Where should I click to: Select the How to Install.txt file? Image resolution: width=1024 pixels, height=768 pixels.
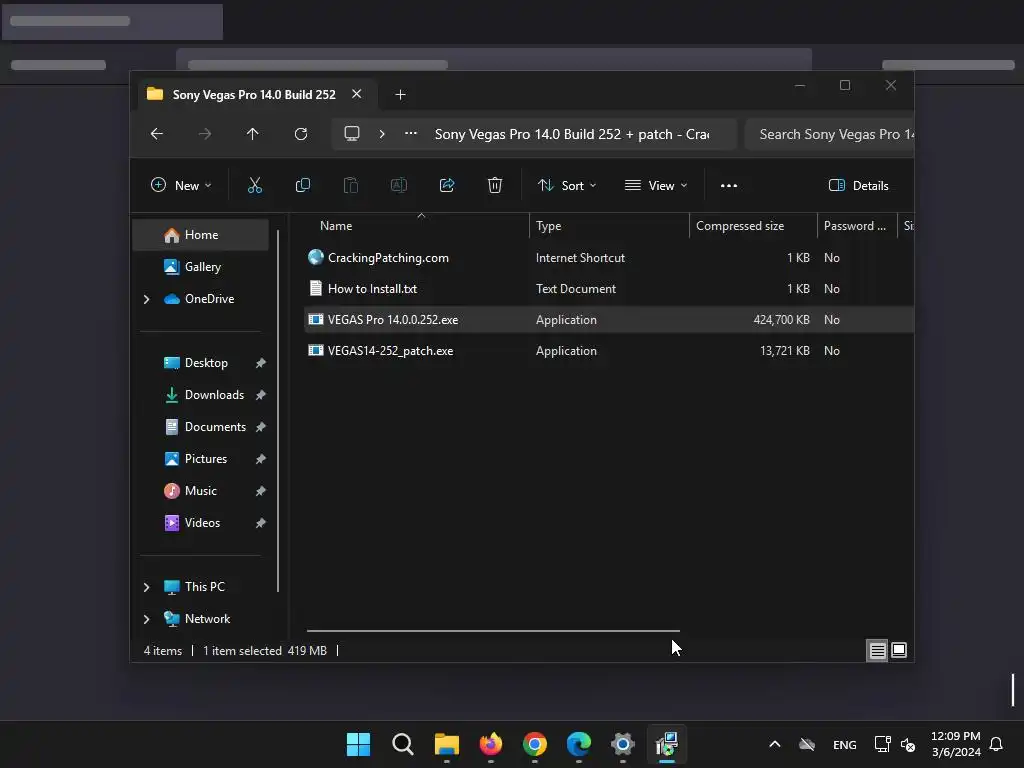tap(609, 289)
